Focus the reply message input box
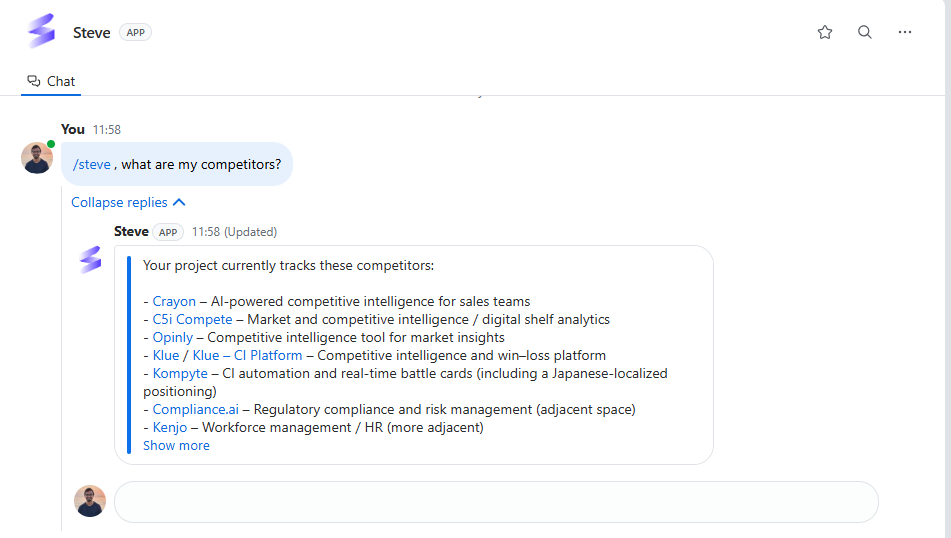This screenshot has width=951, height=538. (496, 502)
